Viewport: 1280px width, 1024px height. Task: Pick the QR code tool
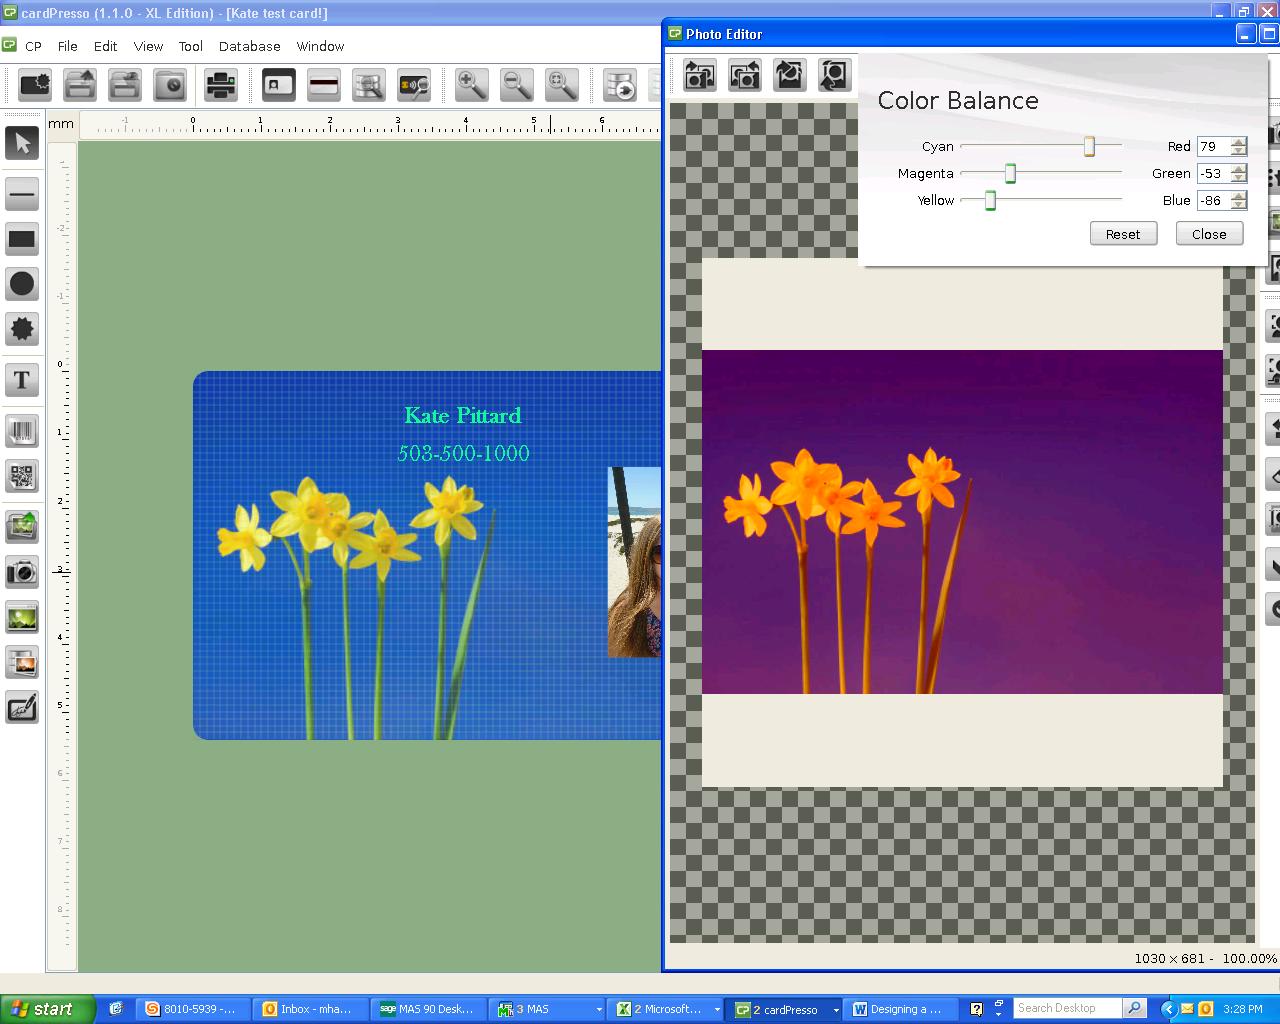(x=22, y=477)
